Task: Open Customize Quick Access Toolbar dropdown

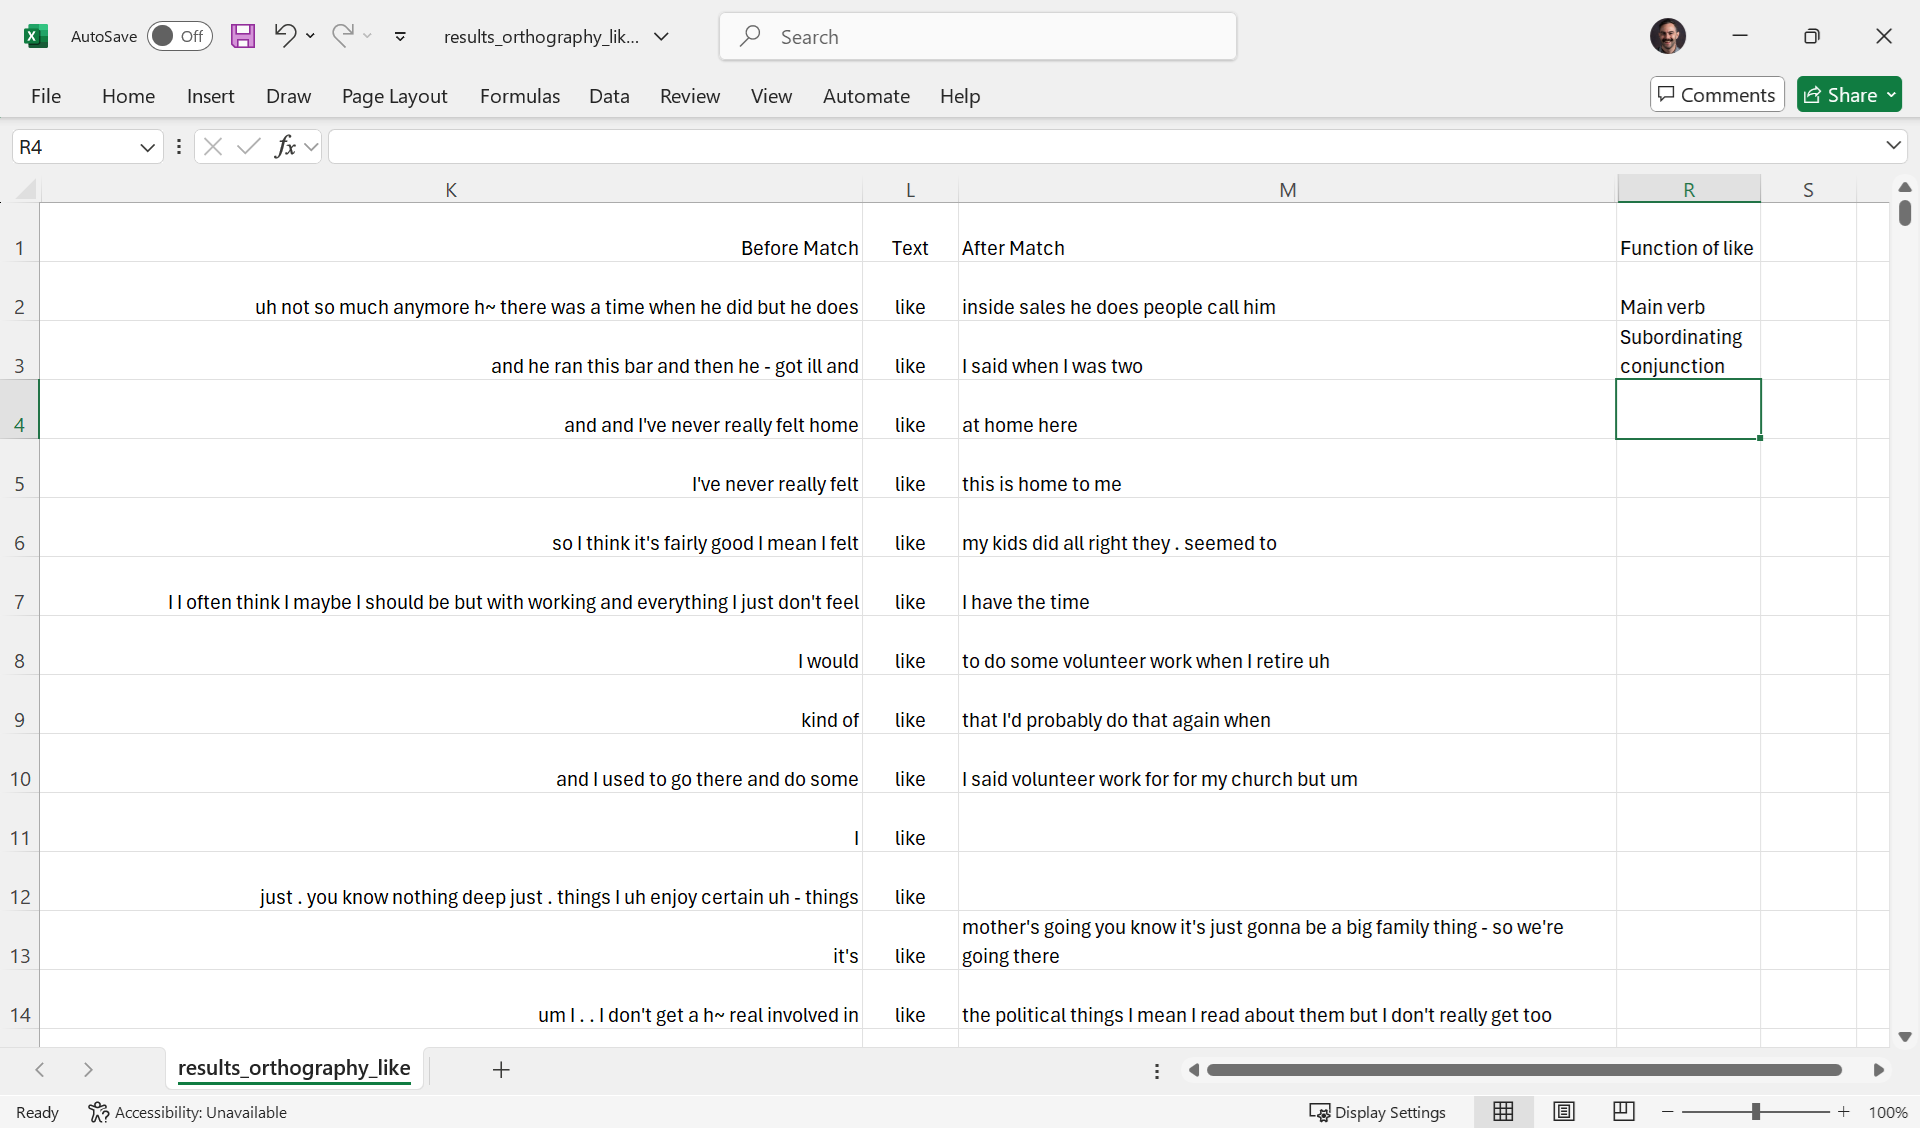Action: [400, 37]
